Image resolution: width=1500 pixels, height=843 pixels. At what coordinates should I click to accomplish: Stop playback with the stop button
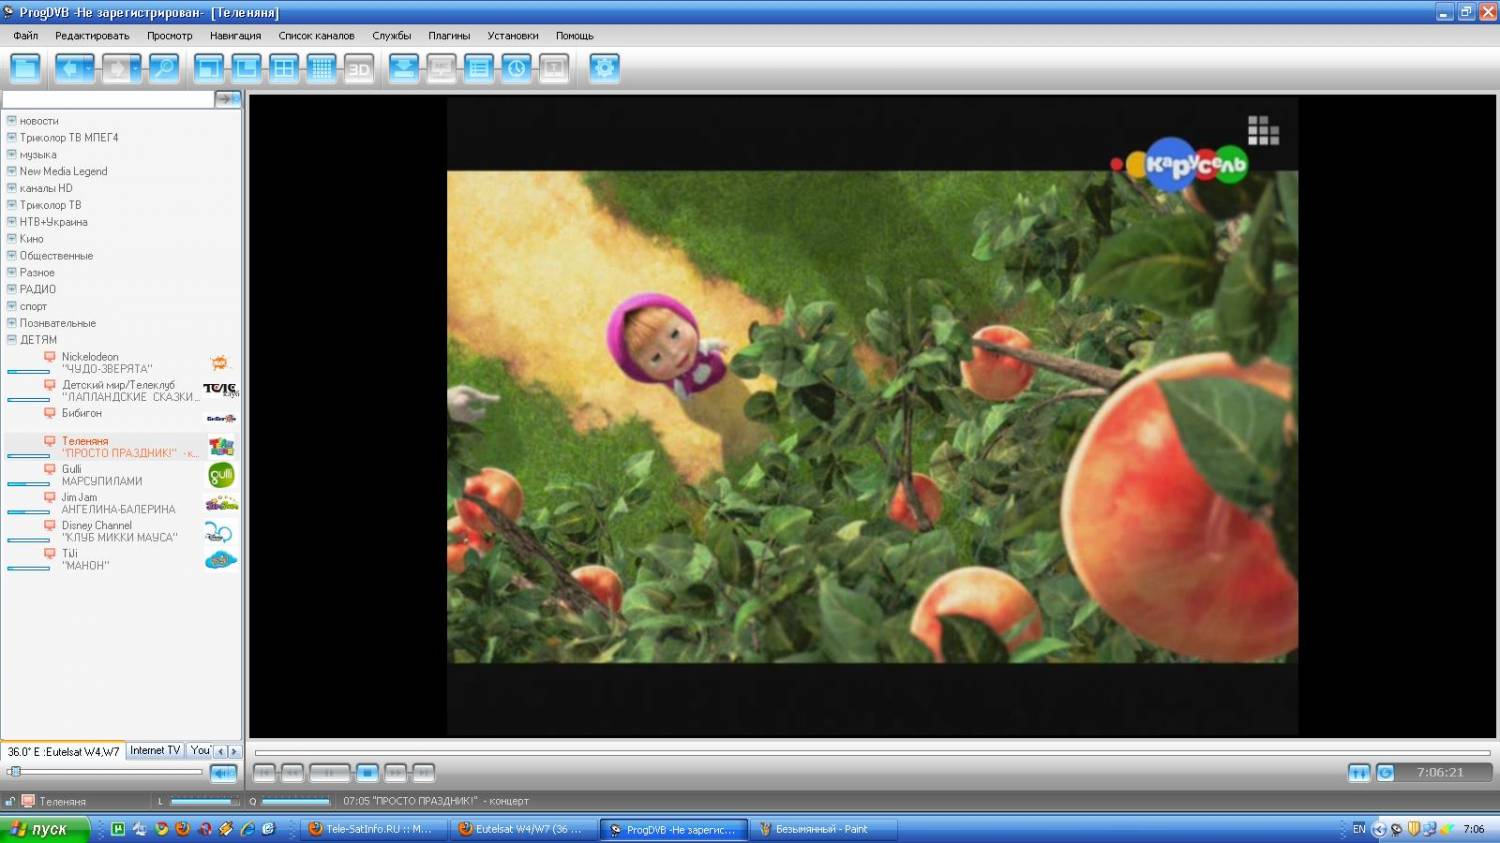coord(367,772)
